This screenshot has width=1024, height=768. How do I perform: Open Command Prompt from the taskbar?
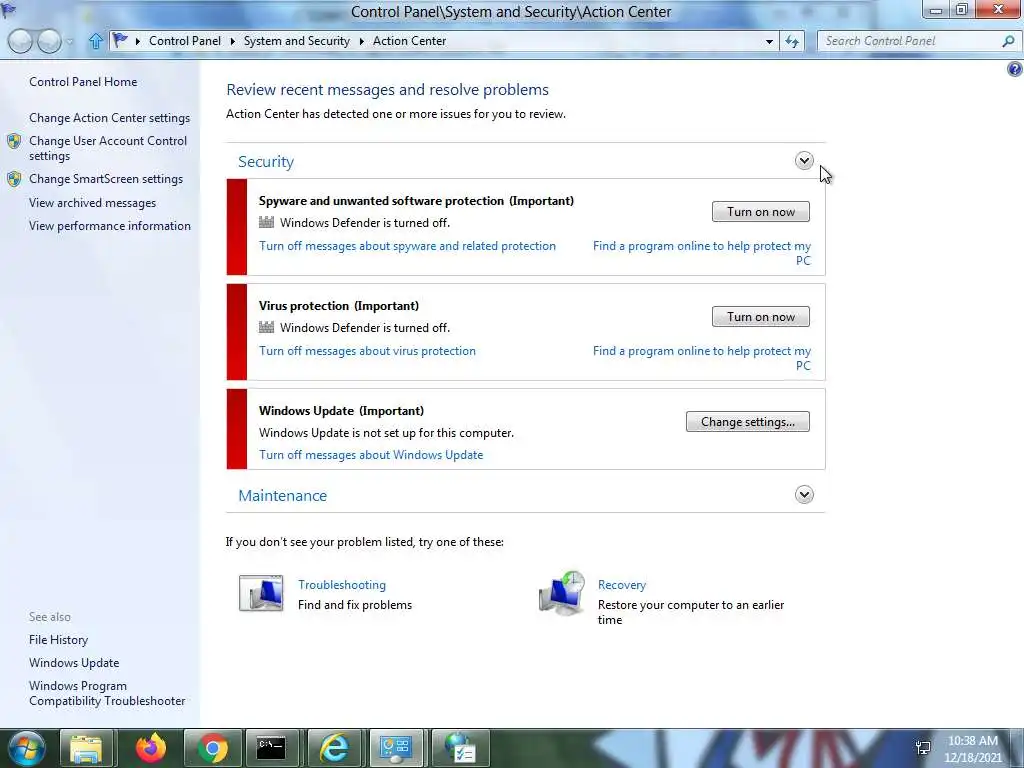click(271, 748)
